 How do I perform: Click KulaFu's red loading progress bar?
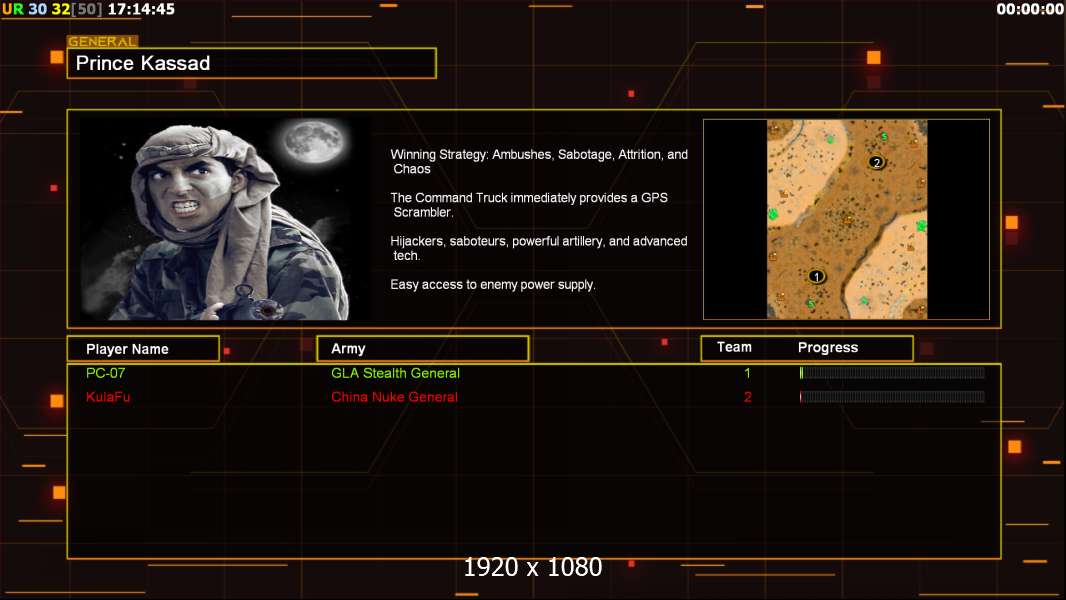892,397
